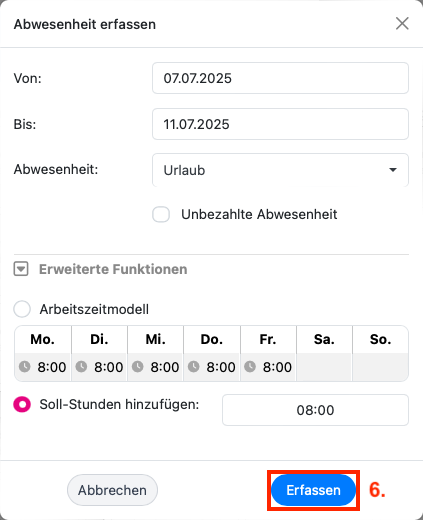Screen dimensions: 423x520
Task: Select Soll-Stunden hinzufügen radio button
Action: pyautogui.click(x=22, y=405)
